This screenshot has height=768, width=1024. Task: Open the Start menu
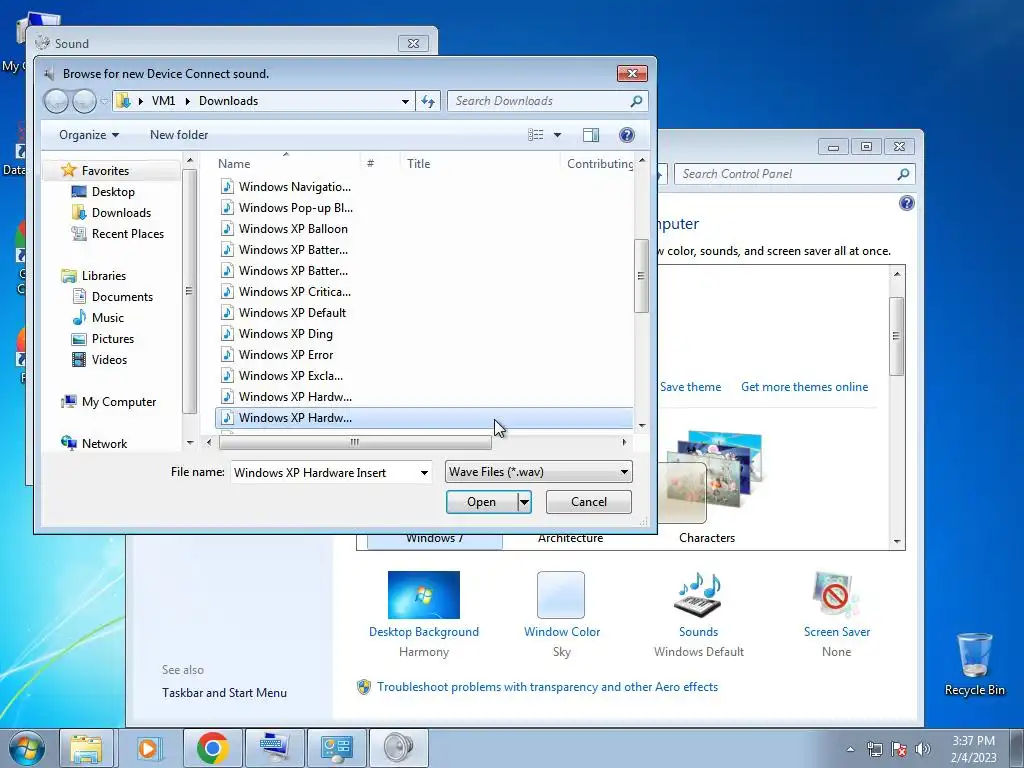(x=26, y=748)
